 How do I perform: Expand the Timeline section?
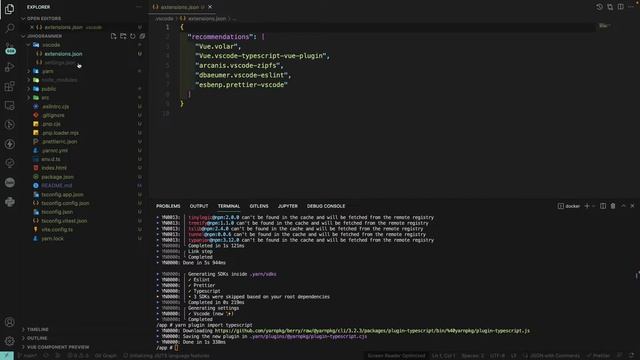[38, 329]
